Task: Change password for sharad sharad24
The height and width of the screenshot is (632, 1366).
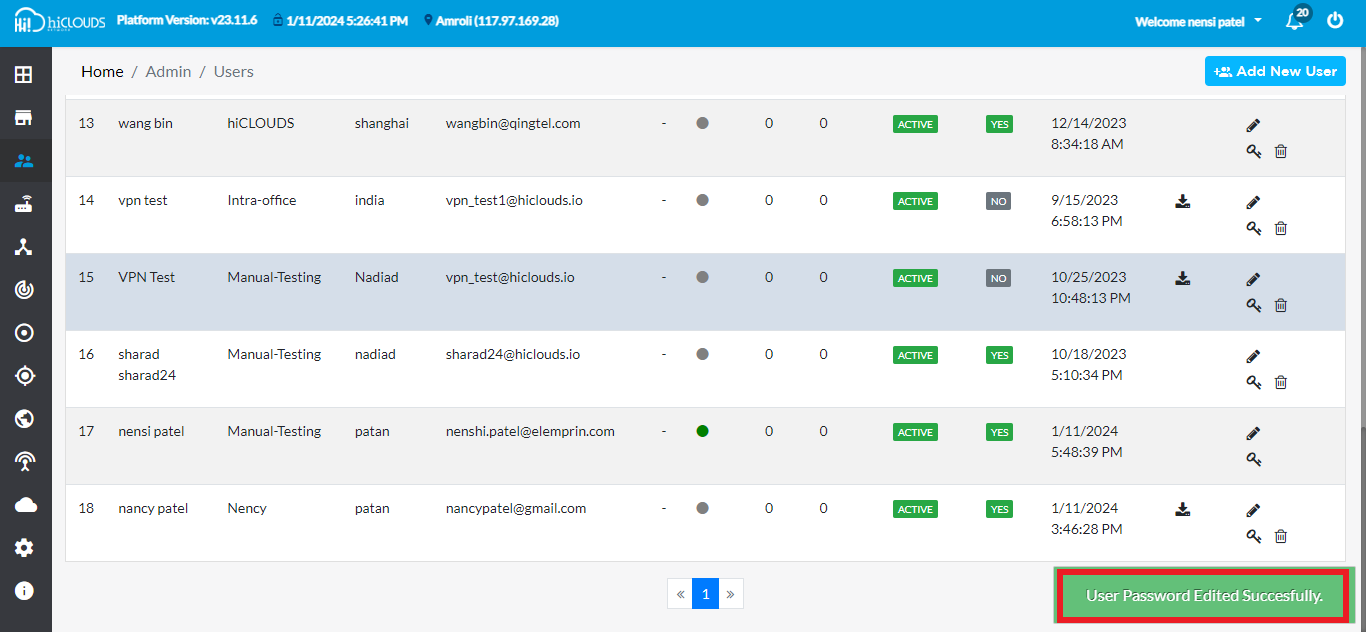Action: pos(1253,382)
